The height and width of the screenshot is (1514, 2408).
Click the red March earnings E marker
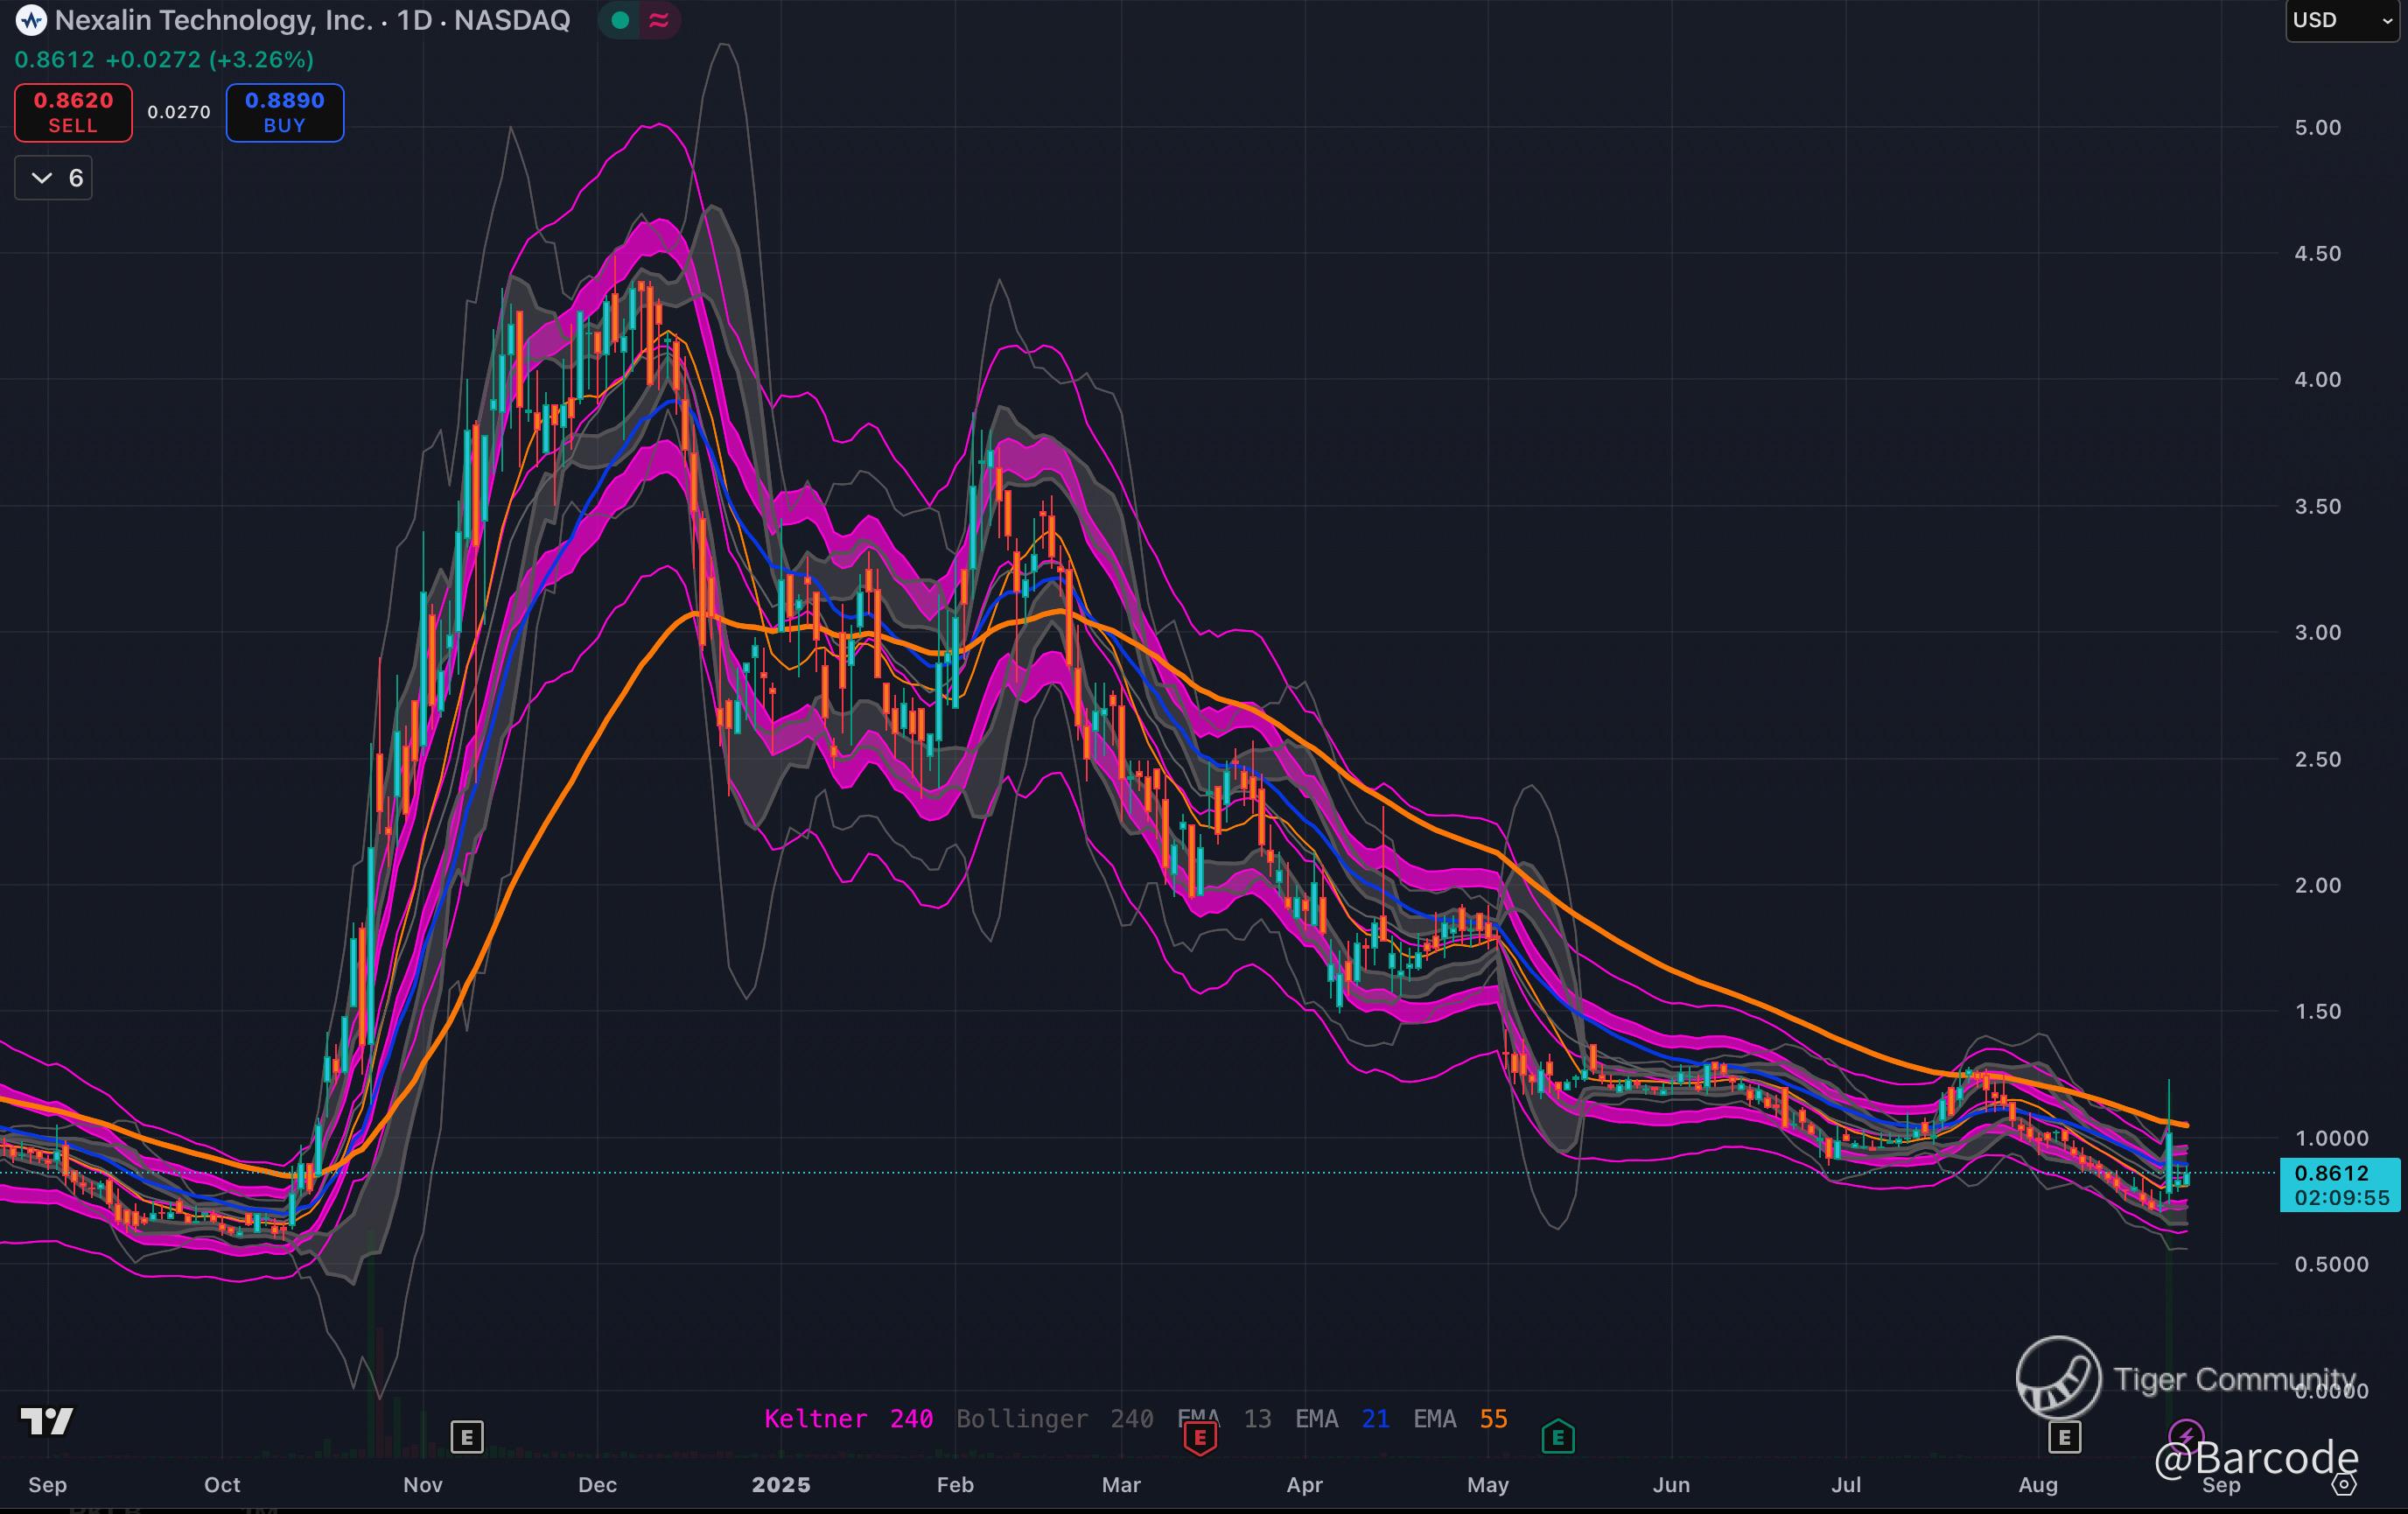pyautogui.click(x=1200, y=1438)
